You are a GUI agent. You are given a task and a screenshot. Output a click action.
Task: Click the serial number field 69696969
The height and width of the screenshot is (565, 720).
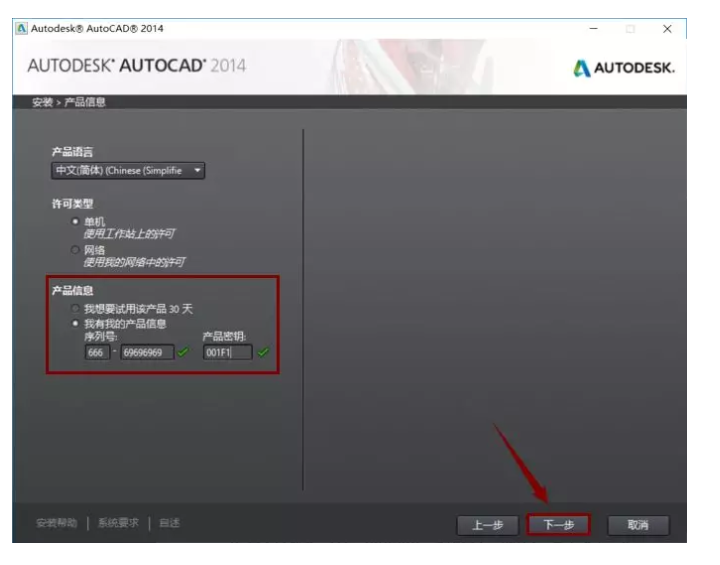tap(147, 352)
